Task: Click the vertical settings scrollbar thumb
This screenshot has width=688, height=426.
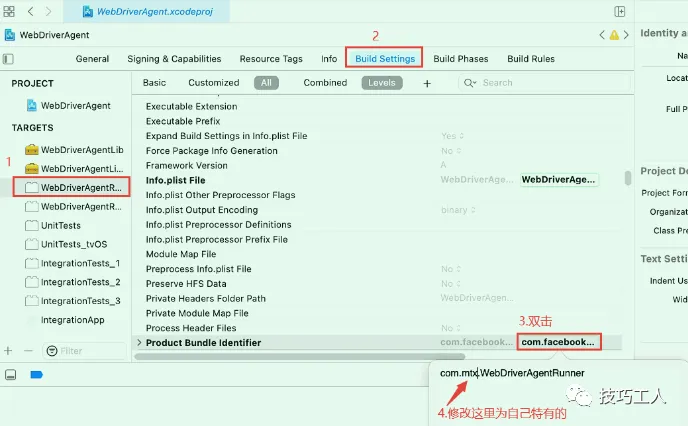Action: coord(628,178)
